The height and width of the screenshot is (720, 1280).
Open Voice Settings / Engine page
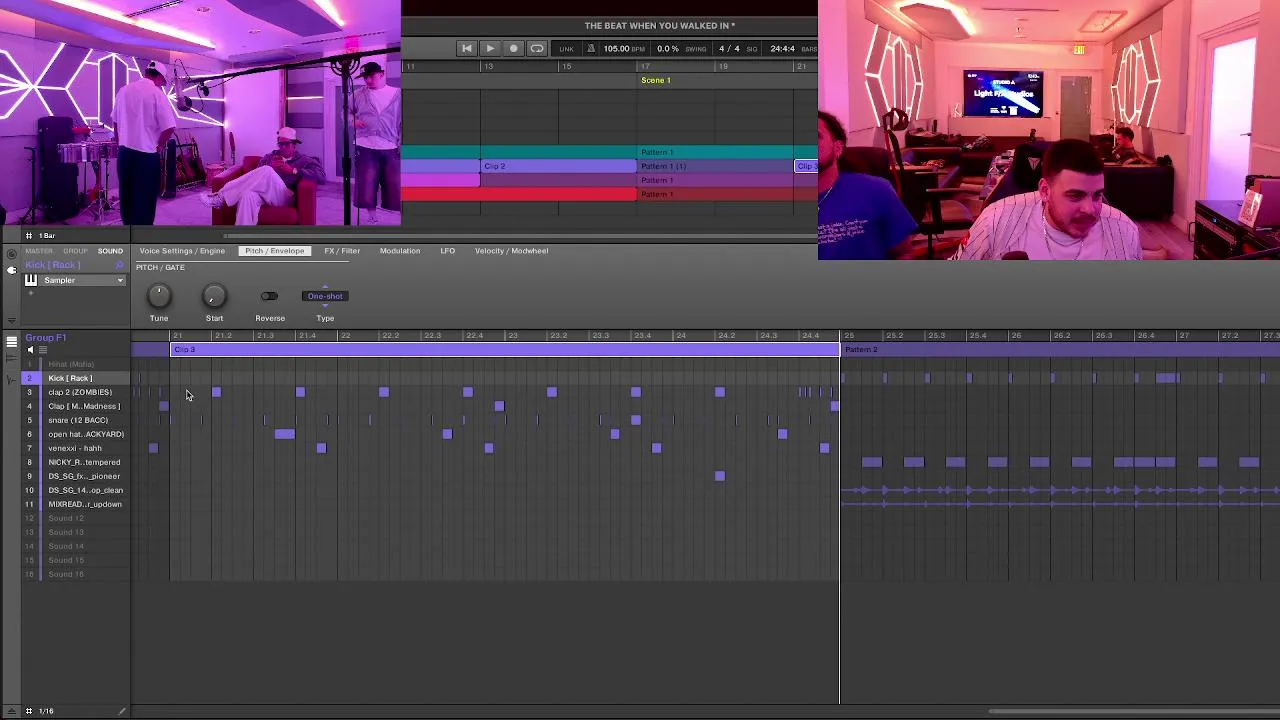[182, 251]
